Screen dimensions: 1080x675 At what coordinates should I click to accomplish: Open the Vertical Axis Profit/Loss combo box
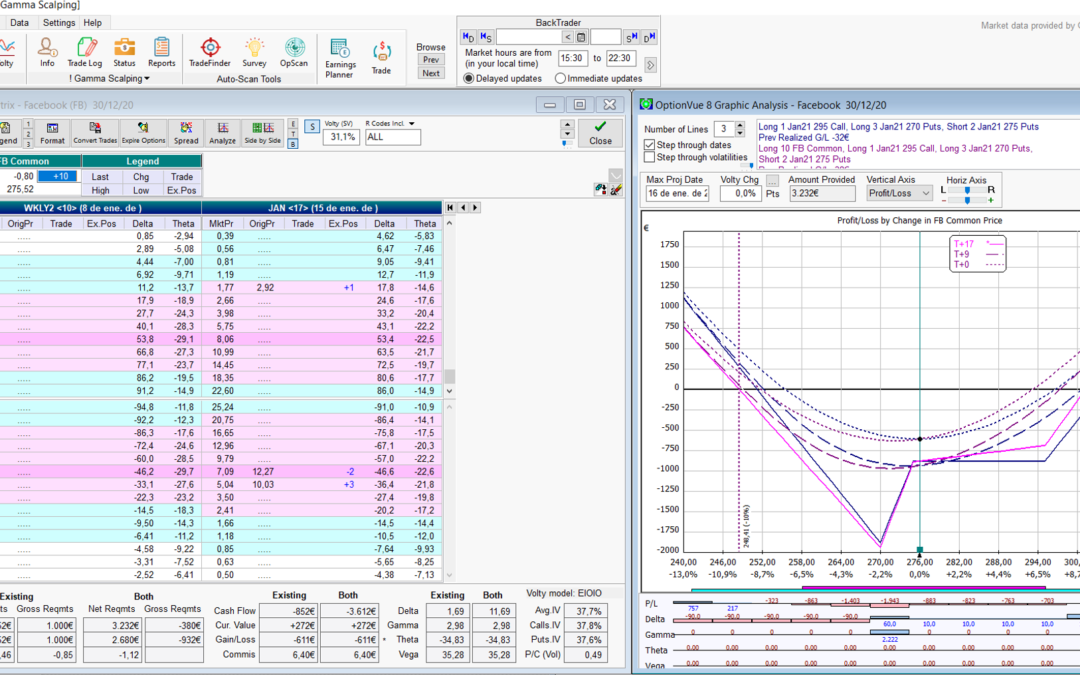tap(899, 194)
